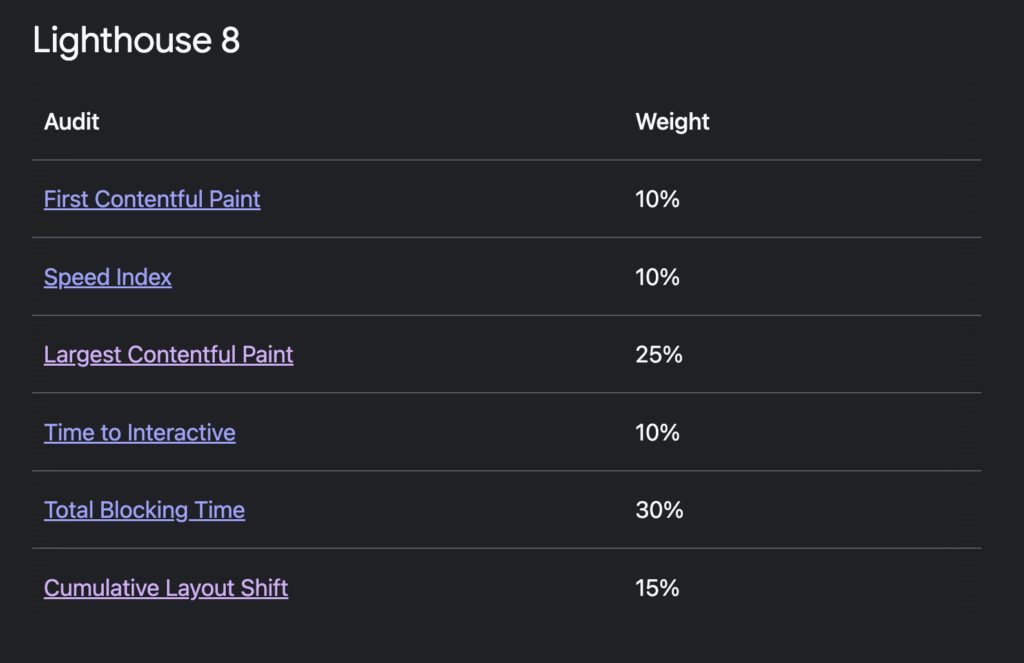This screenshot has width=1024, height=663.
Task: Open the Largest Contentful Paint link
Action: 168,355
